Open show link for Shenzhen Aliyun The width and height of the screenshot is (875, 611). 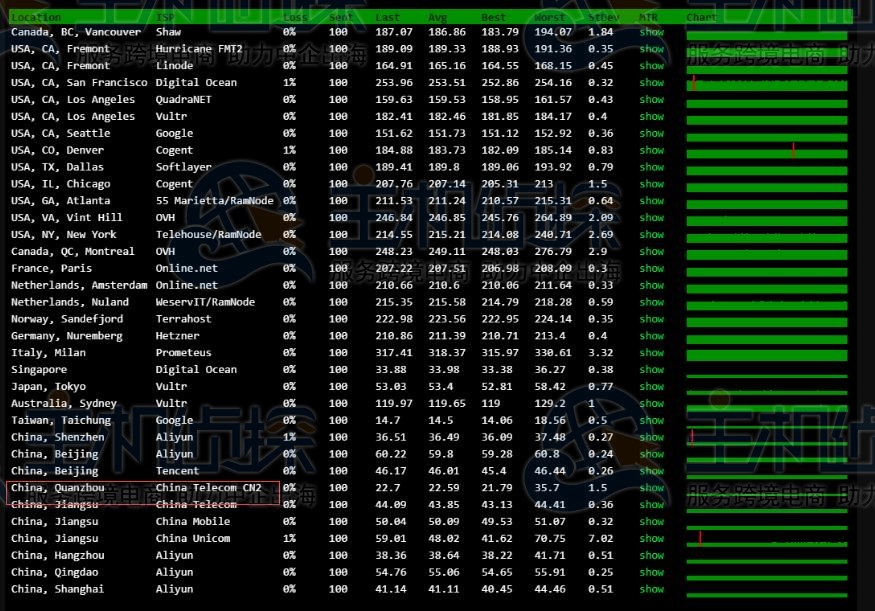(651, 437)
